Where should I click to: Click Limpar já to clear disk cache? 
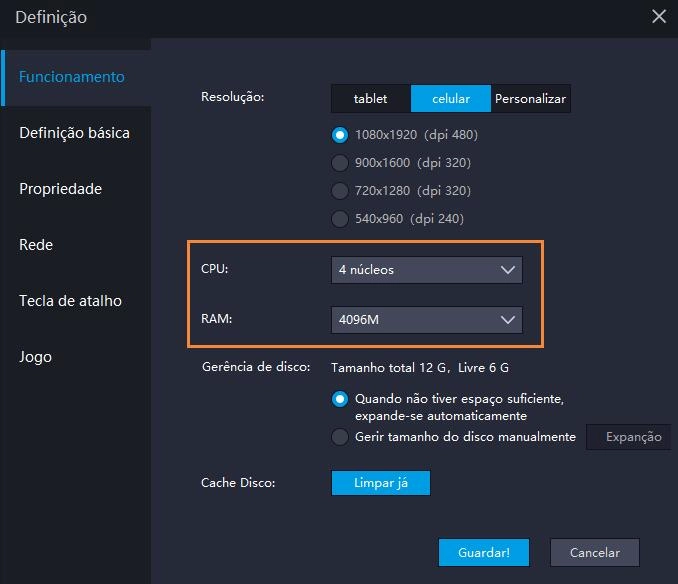380,483
